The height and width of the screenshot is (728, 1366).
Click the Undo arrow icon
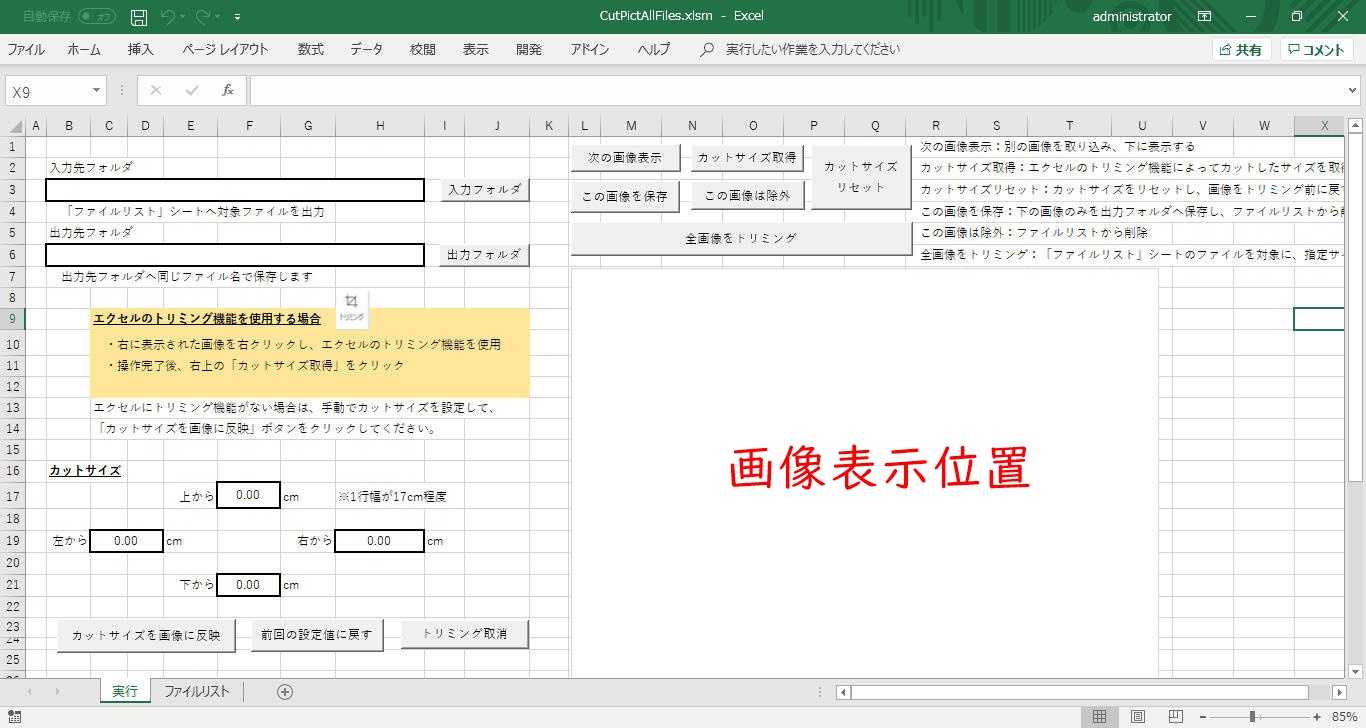pyautogui.click(x=168, y=17)
